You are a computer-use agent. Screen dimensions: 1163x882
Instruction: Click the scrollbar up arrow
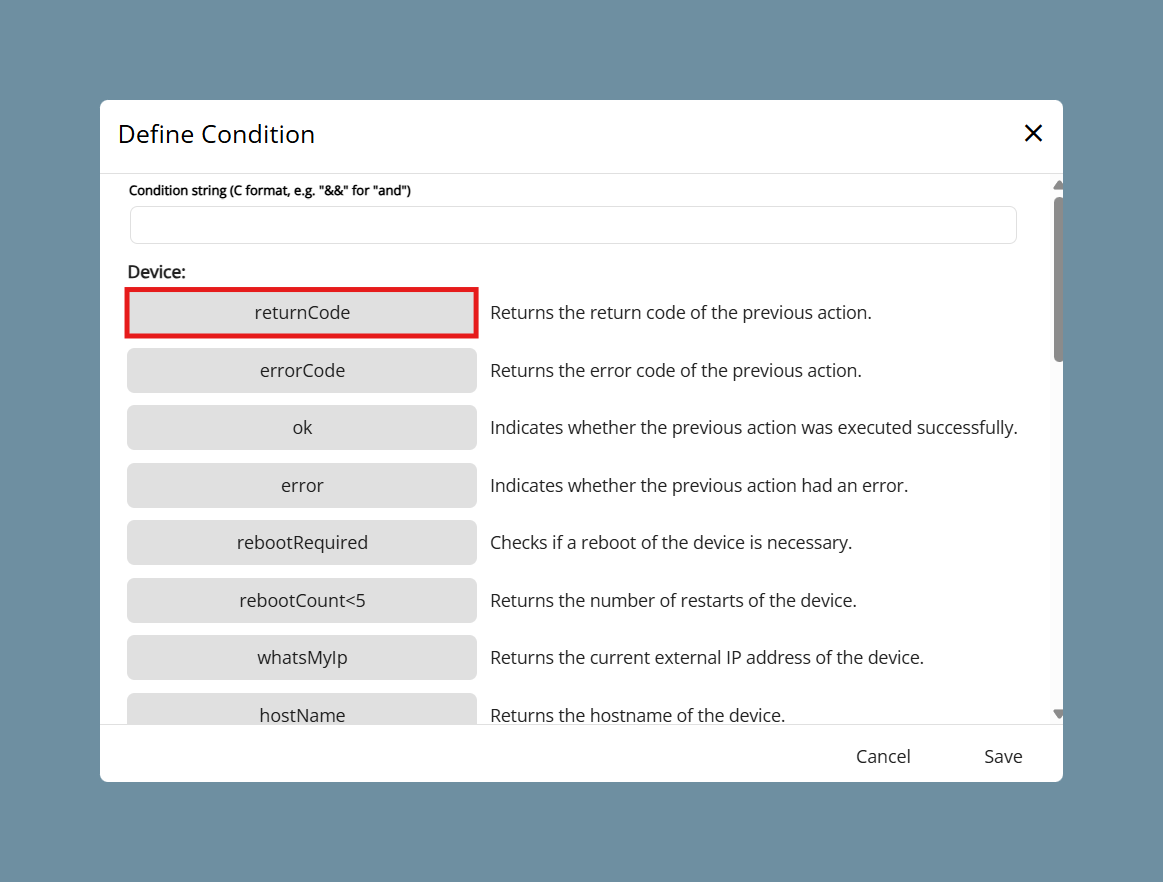click(x=1058, y=185)
